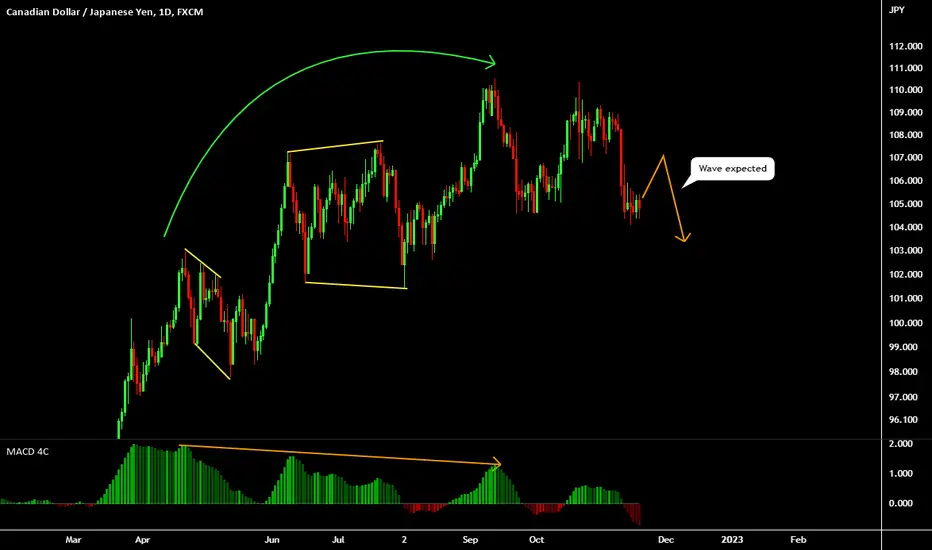Screen dimensions: 932x550
Task: Click the 108.000 price level
Action: point(905,135)
